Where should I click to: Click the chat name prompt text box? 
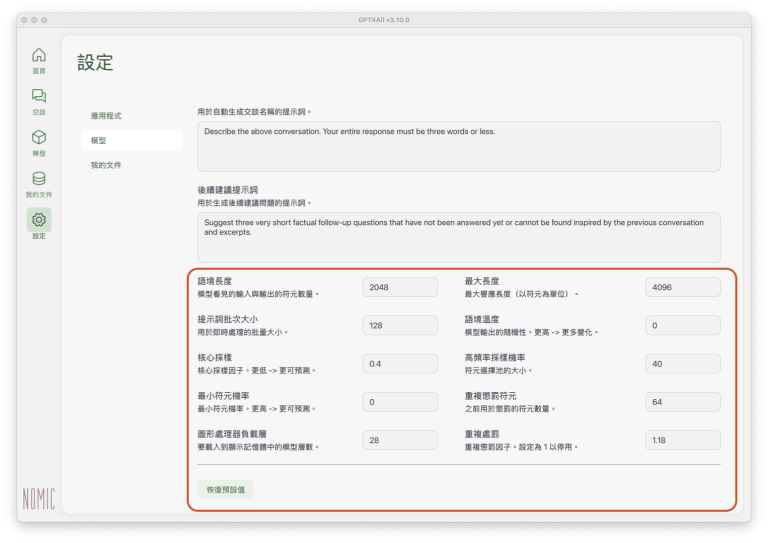458,146
